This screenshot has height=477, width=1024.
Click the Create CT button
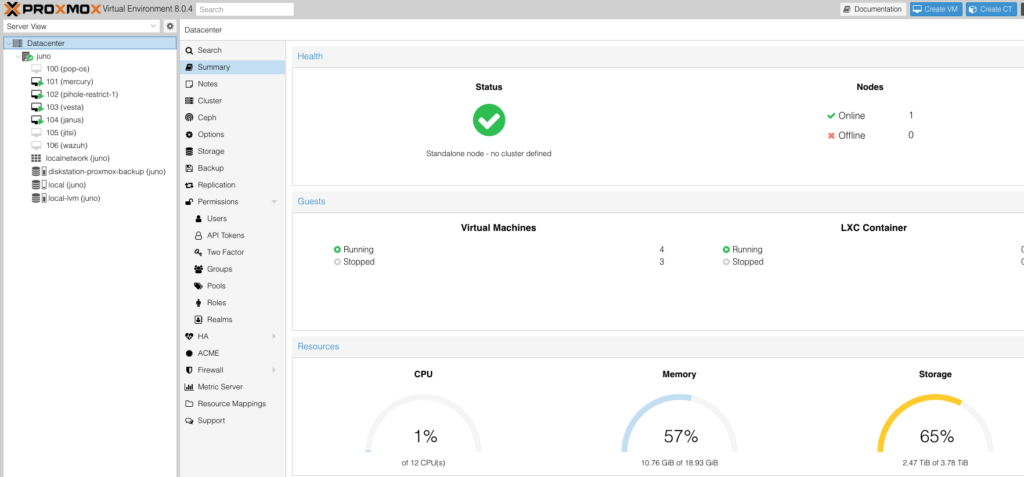point(991,9)
